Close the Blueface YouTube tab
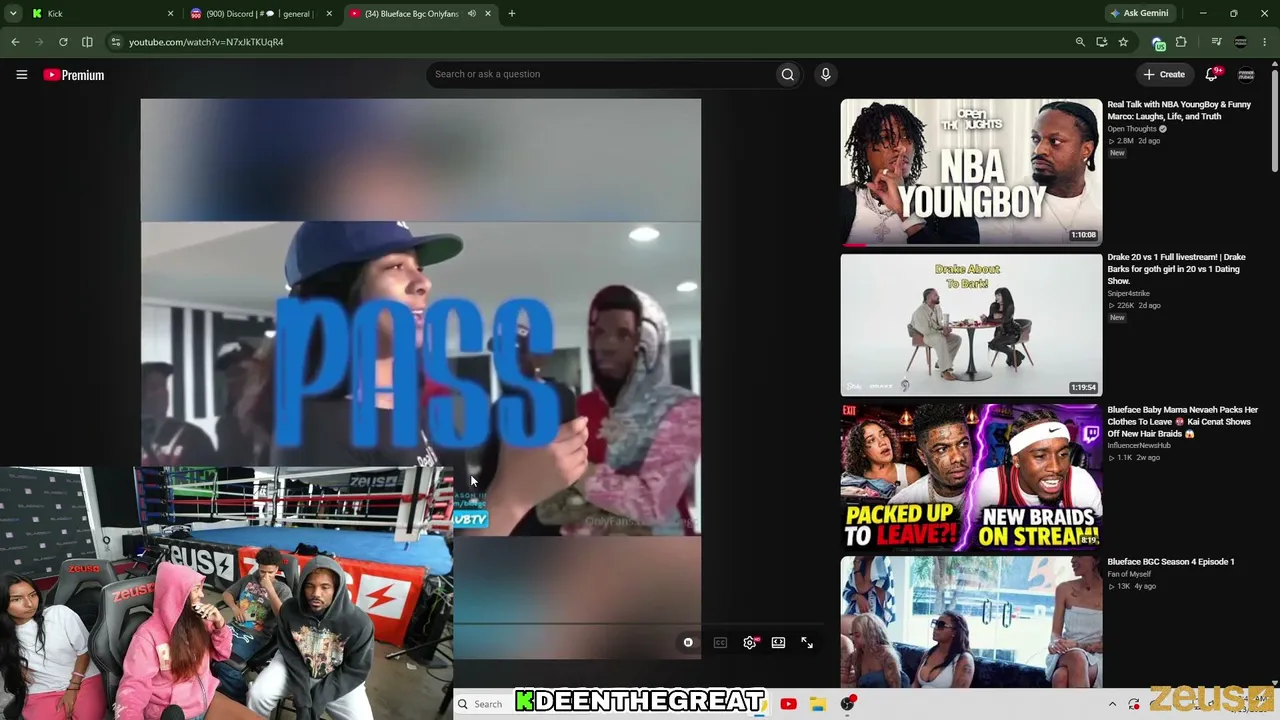The height and width of the screenshot is (720, 1280). [488, 14]
